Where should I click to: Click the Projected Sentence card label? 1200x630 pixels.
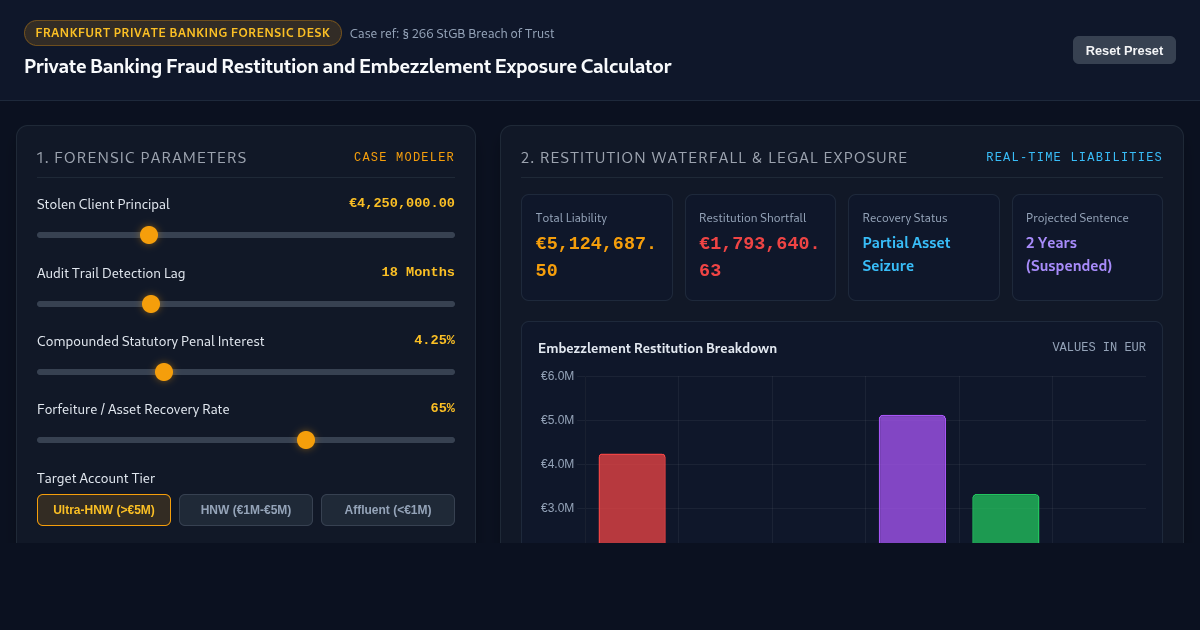(x=1077, y=218)
